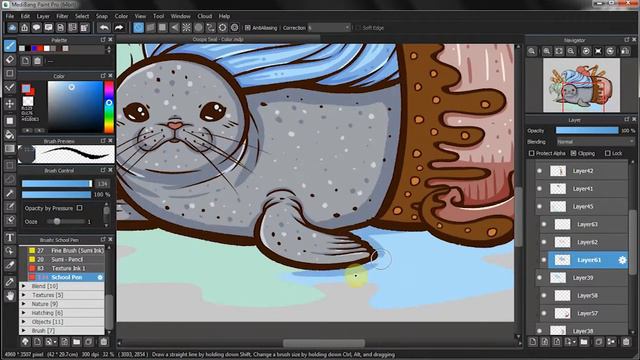Open the Filter menu
640x360 pixels.
[62, 16]
